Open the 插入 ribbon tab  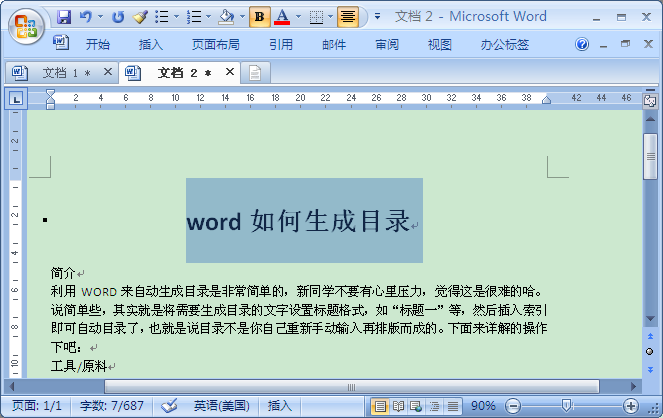click(x=151, y=44)
